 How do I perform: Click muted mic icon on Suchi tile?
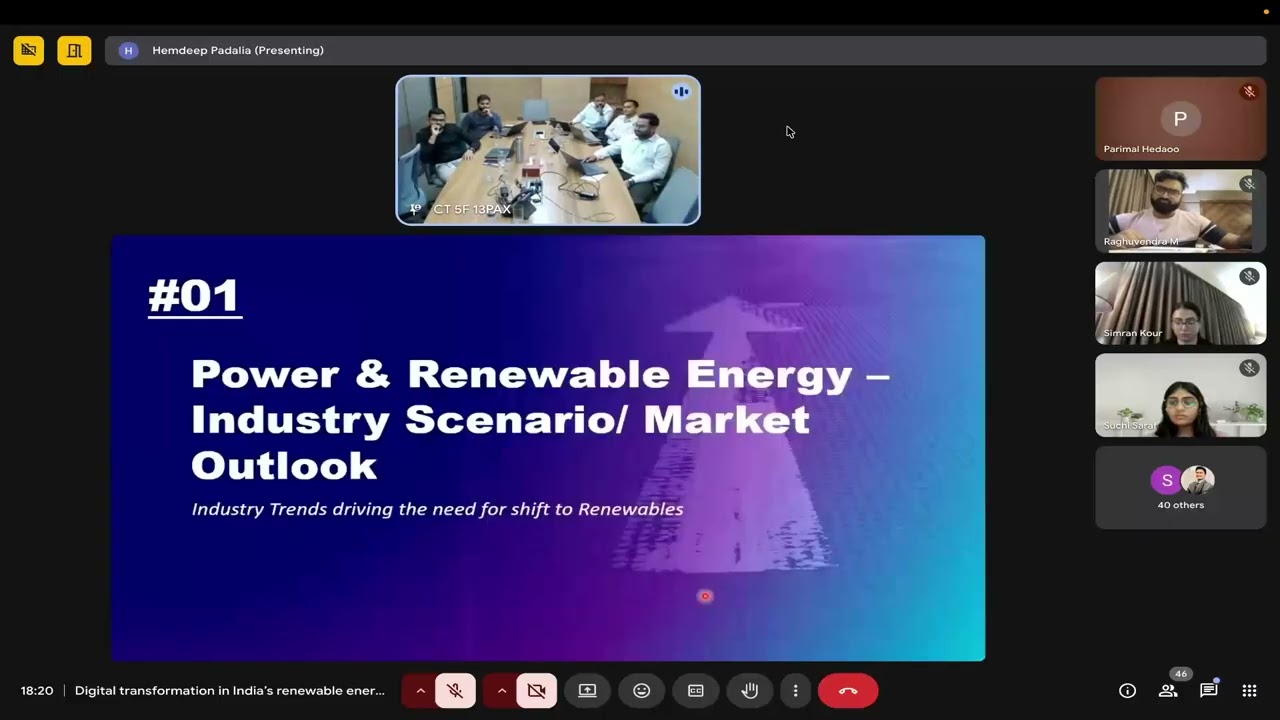pos(1249,368)
